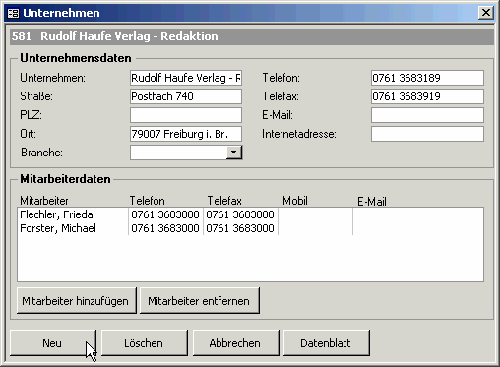Click the form icon in title bar
The image size is (500, 367).
13,13
